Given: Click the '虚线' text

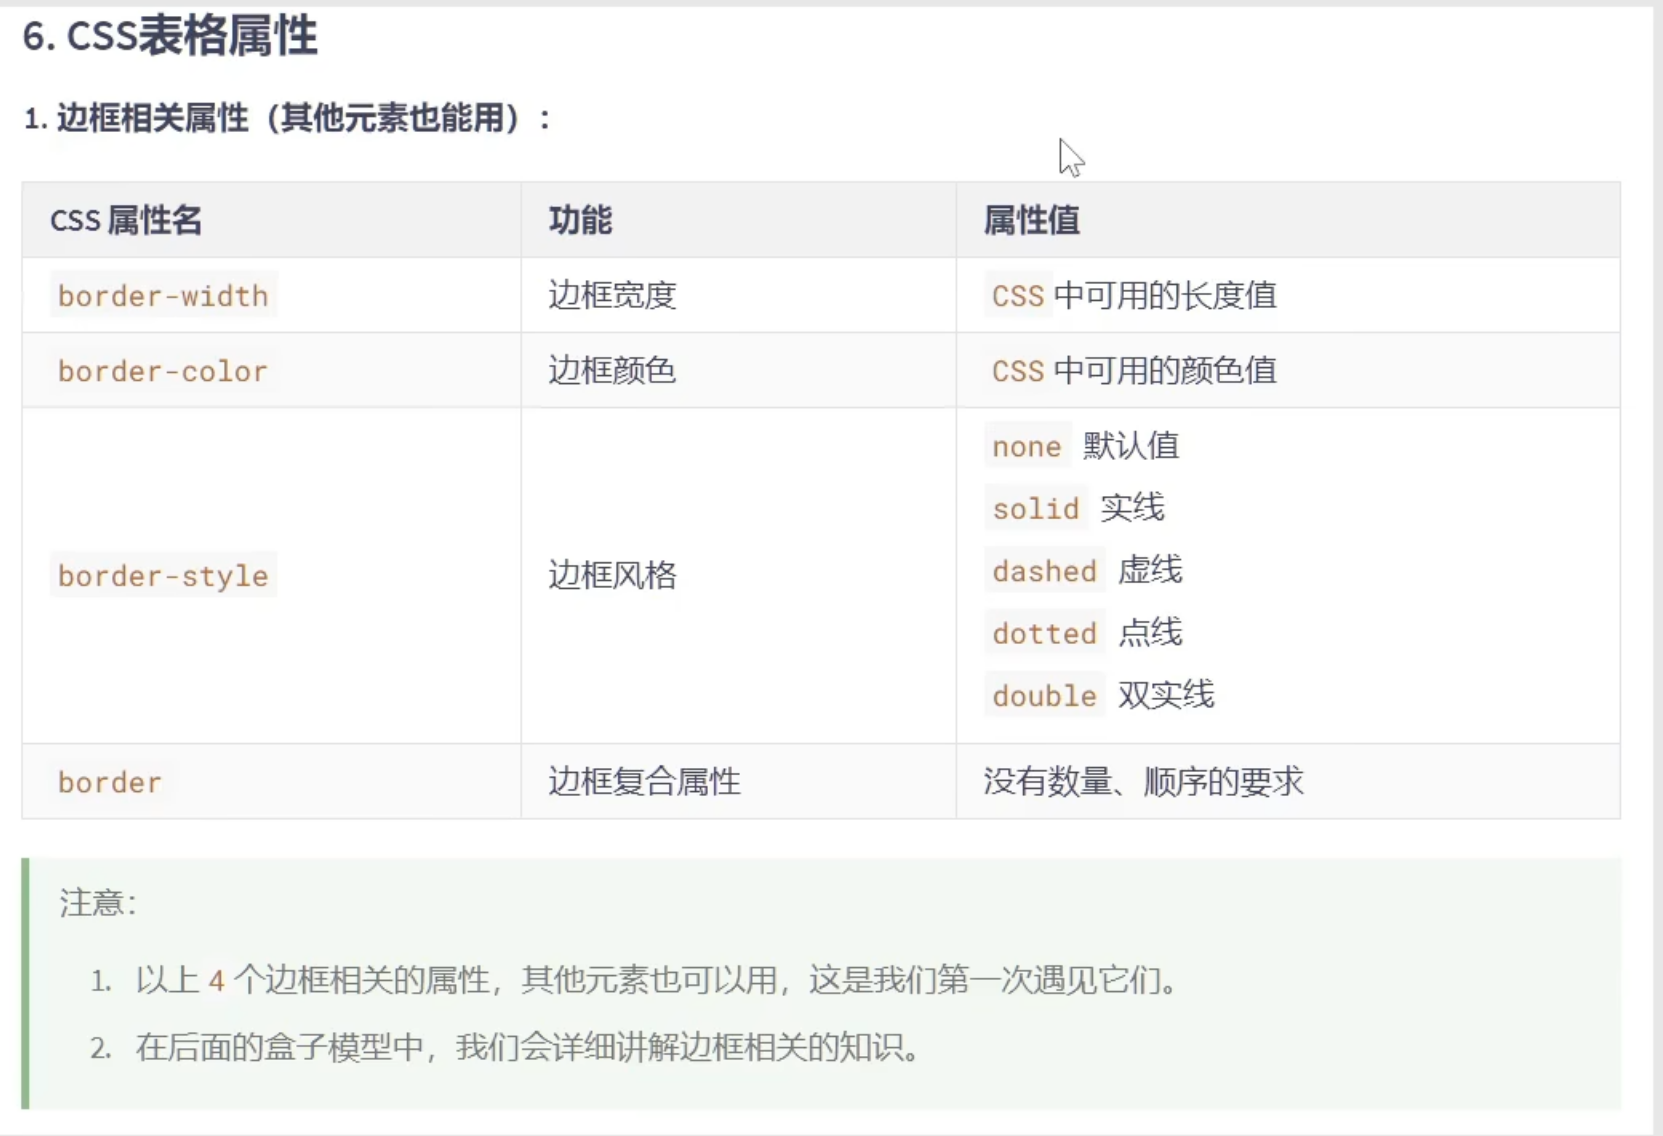Looking at the screenshot, I should pyautogui.click(x=1151, y=570).
